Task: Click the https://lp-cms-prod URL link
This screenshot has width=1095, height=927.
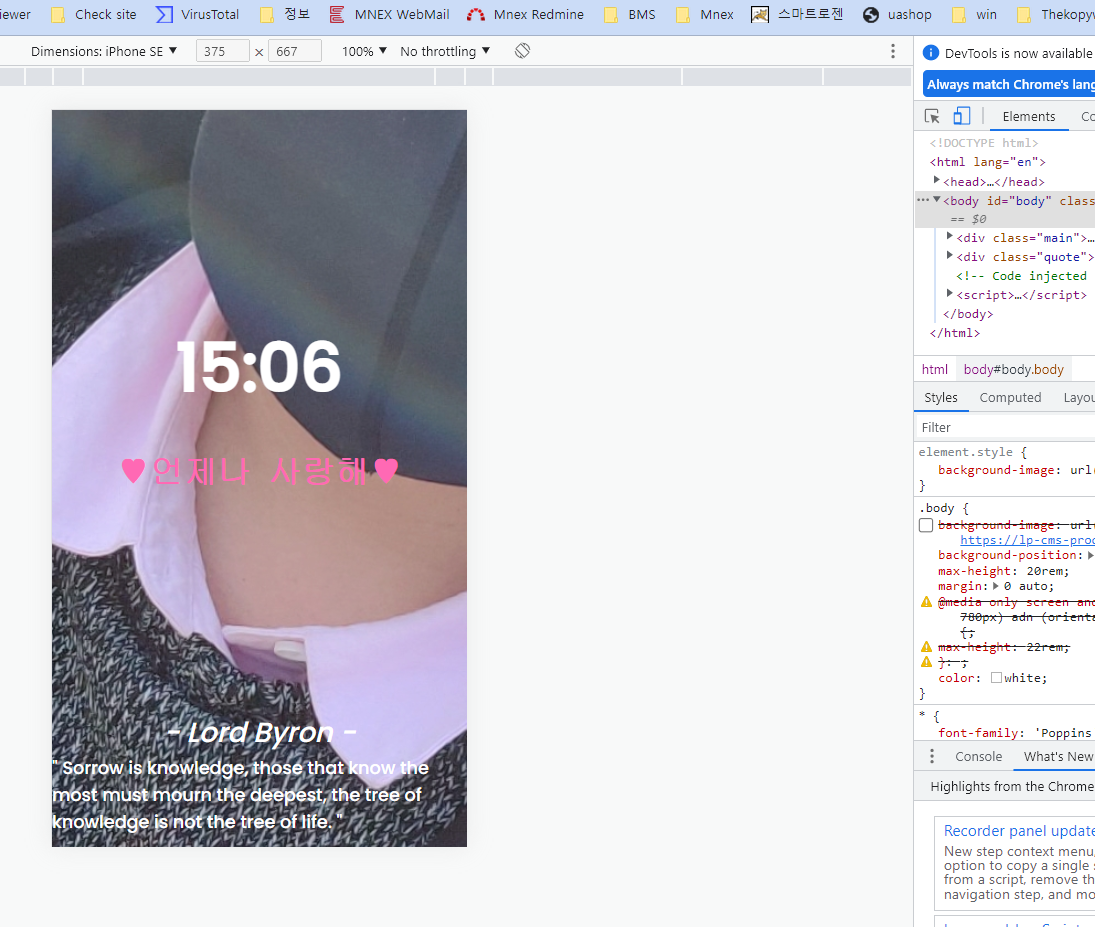Action: tap(1027, 540)
